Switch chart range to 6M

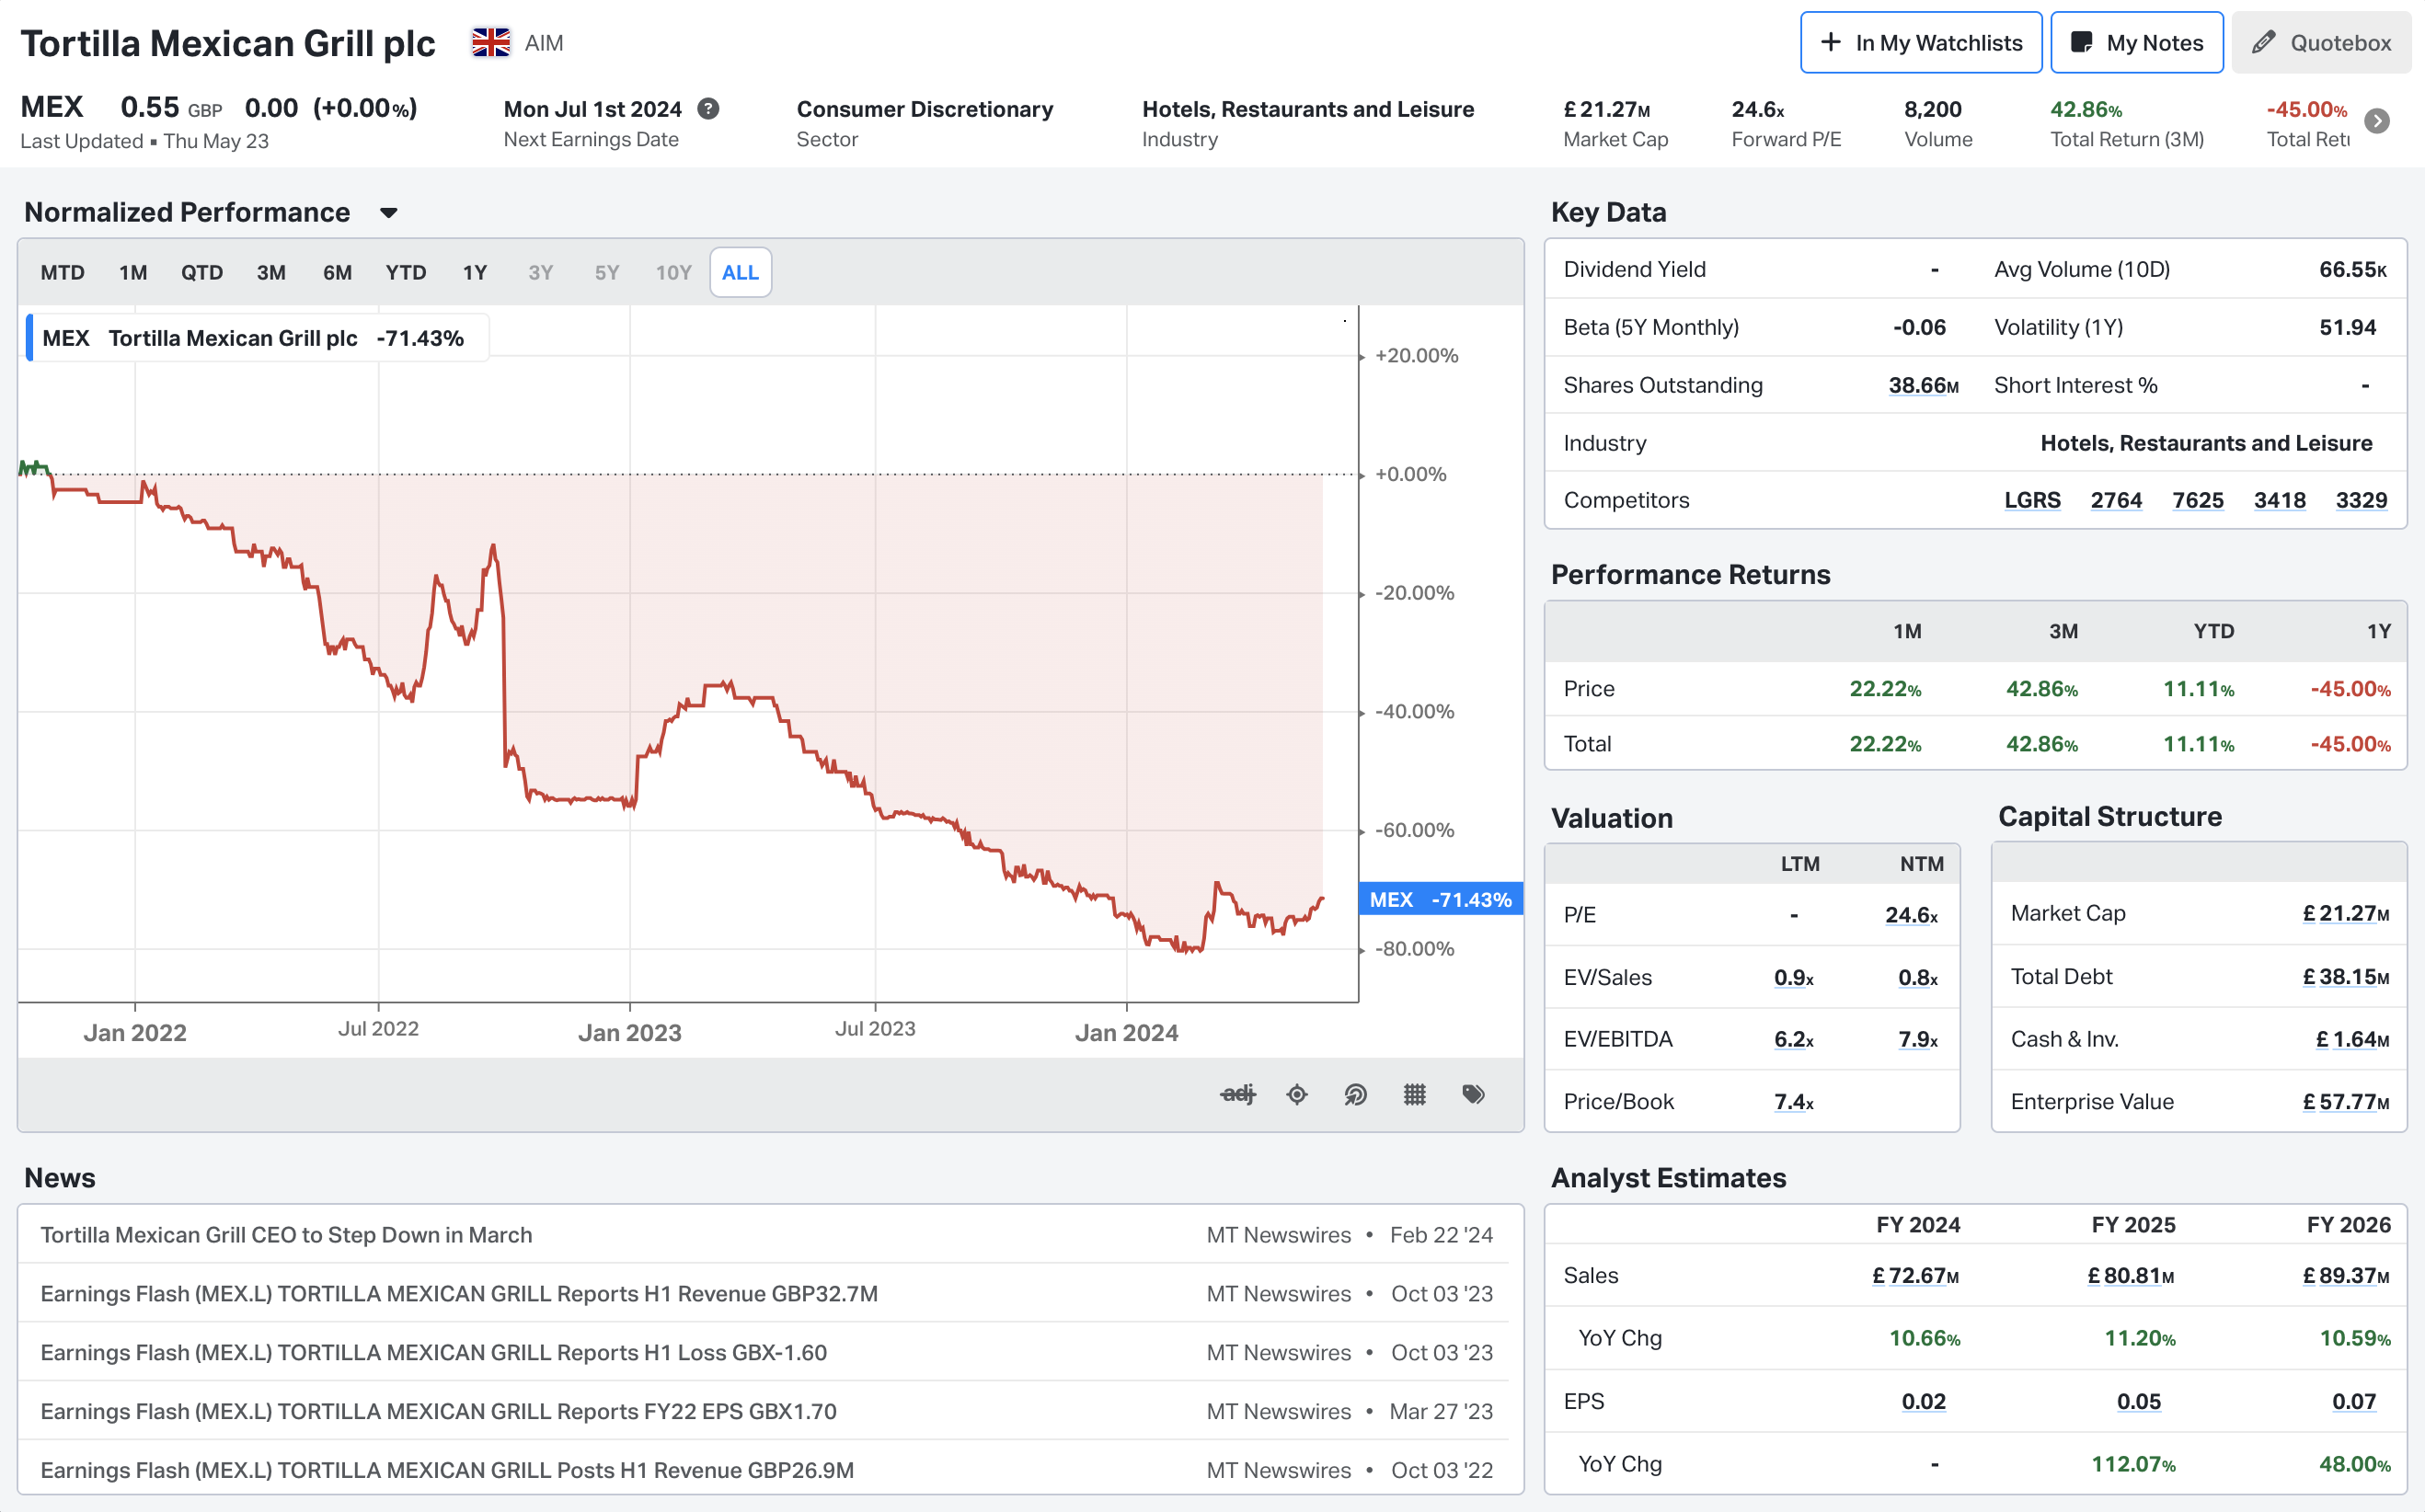tap(337, 272)
